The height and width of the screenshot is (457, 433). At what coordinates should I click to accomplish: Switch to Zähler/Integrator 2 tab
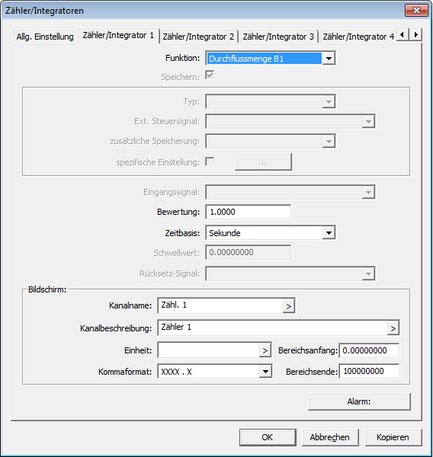198,37
